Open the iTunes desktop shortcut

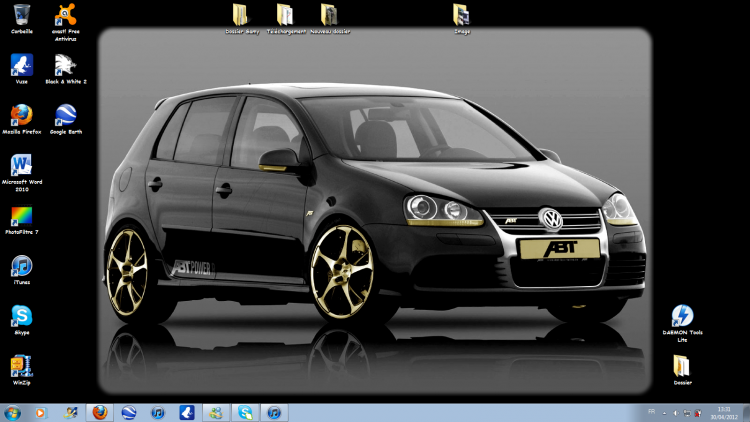[22, 270]
